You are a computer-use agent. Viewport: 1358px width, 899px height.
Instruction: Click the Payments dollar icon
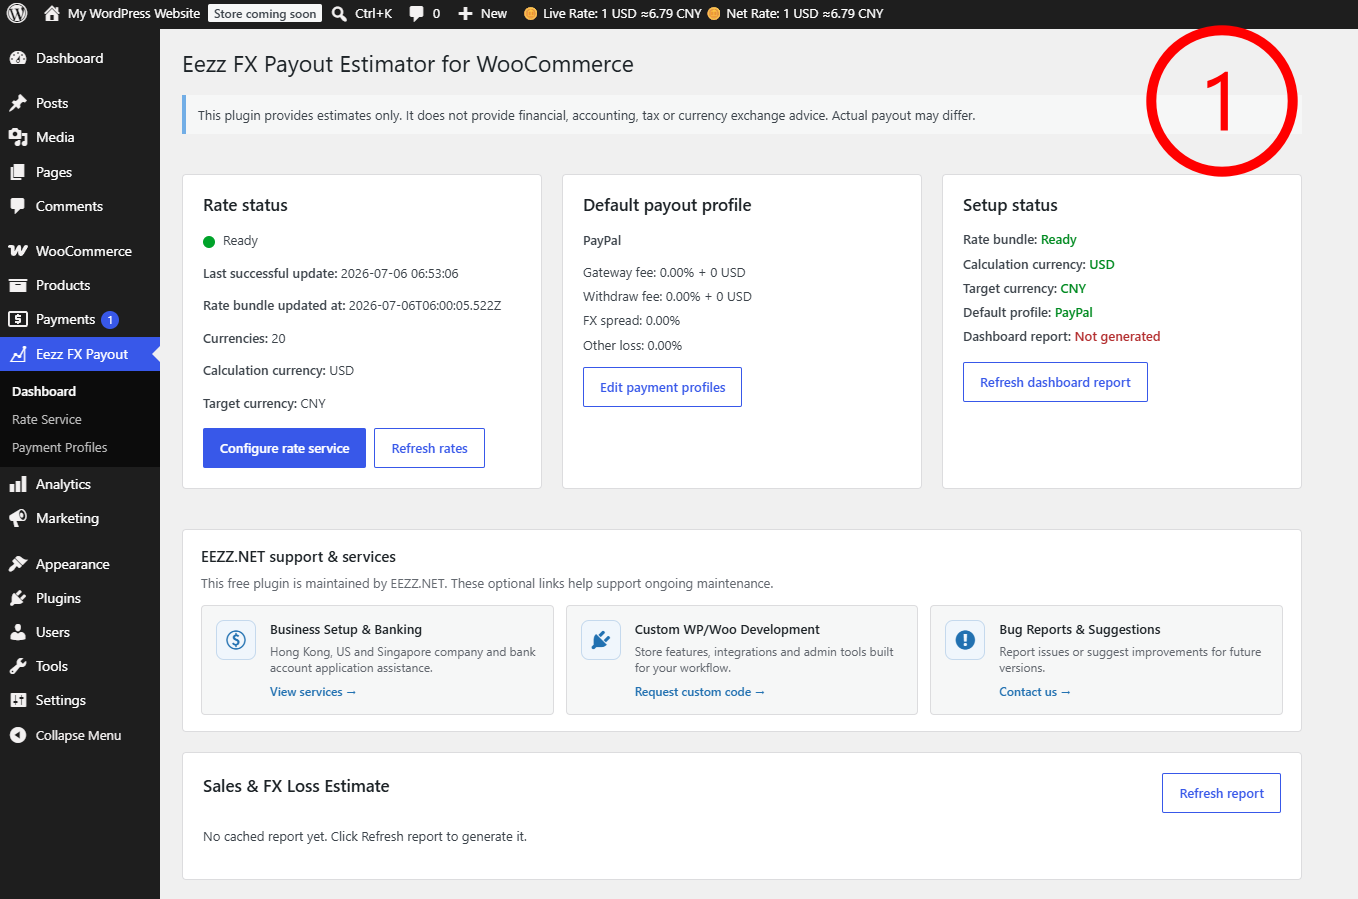18,319
